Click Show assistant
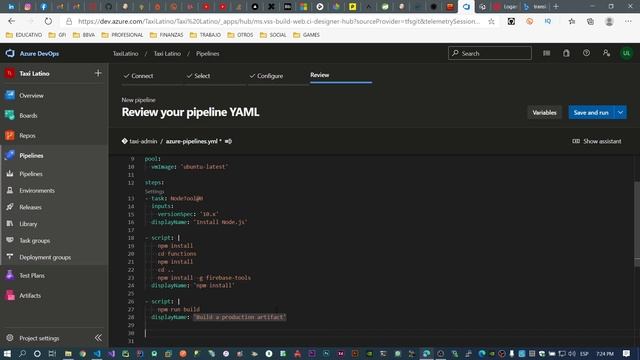 pos(597,141)
